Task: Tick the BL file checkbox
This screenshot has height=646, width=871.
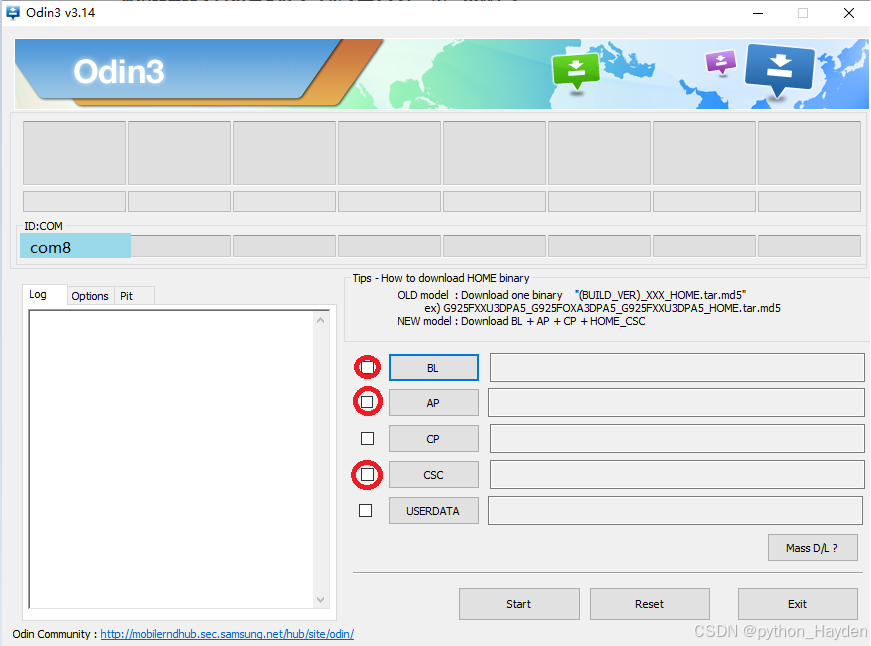Action: click(x=367, y=367)
